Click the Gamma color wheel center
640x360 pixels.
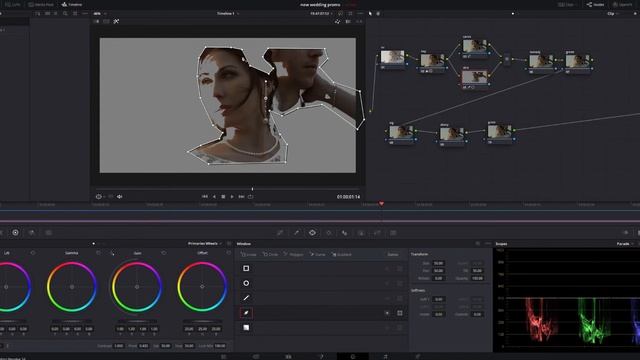[x=72, y=287]
